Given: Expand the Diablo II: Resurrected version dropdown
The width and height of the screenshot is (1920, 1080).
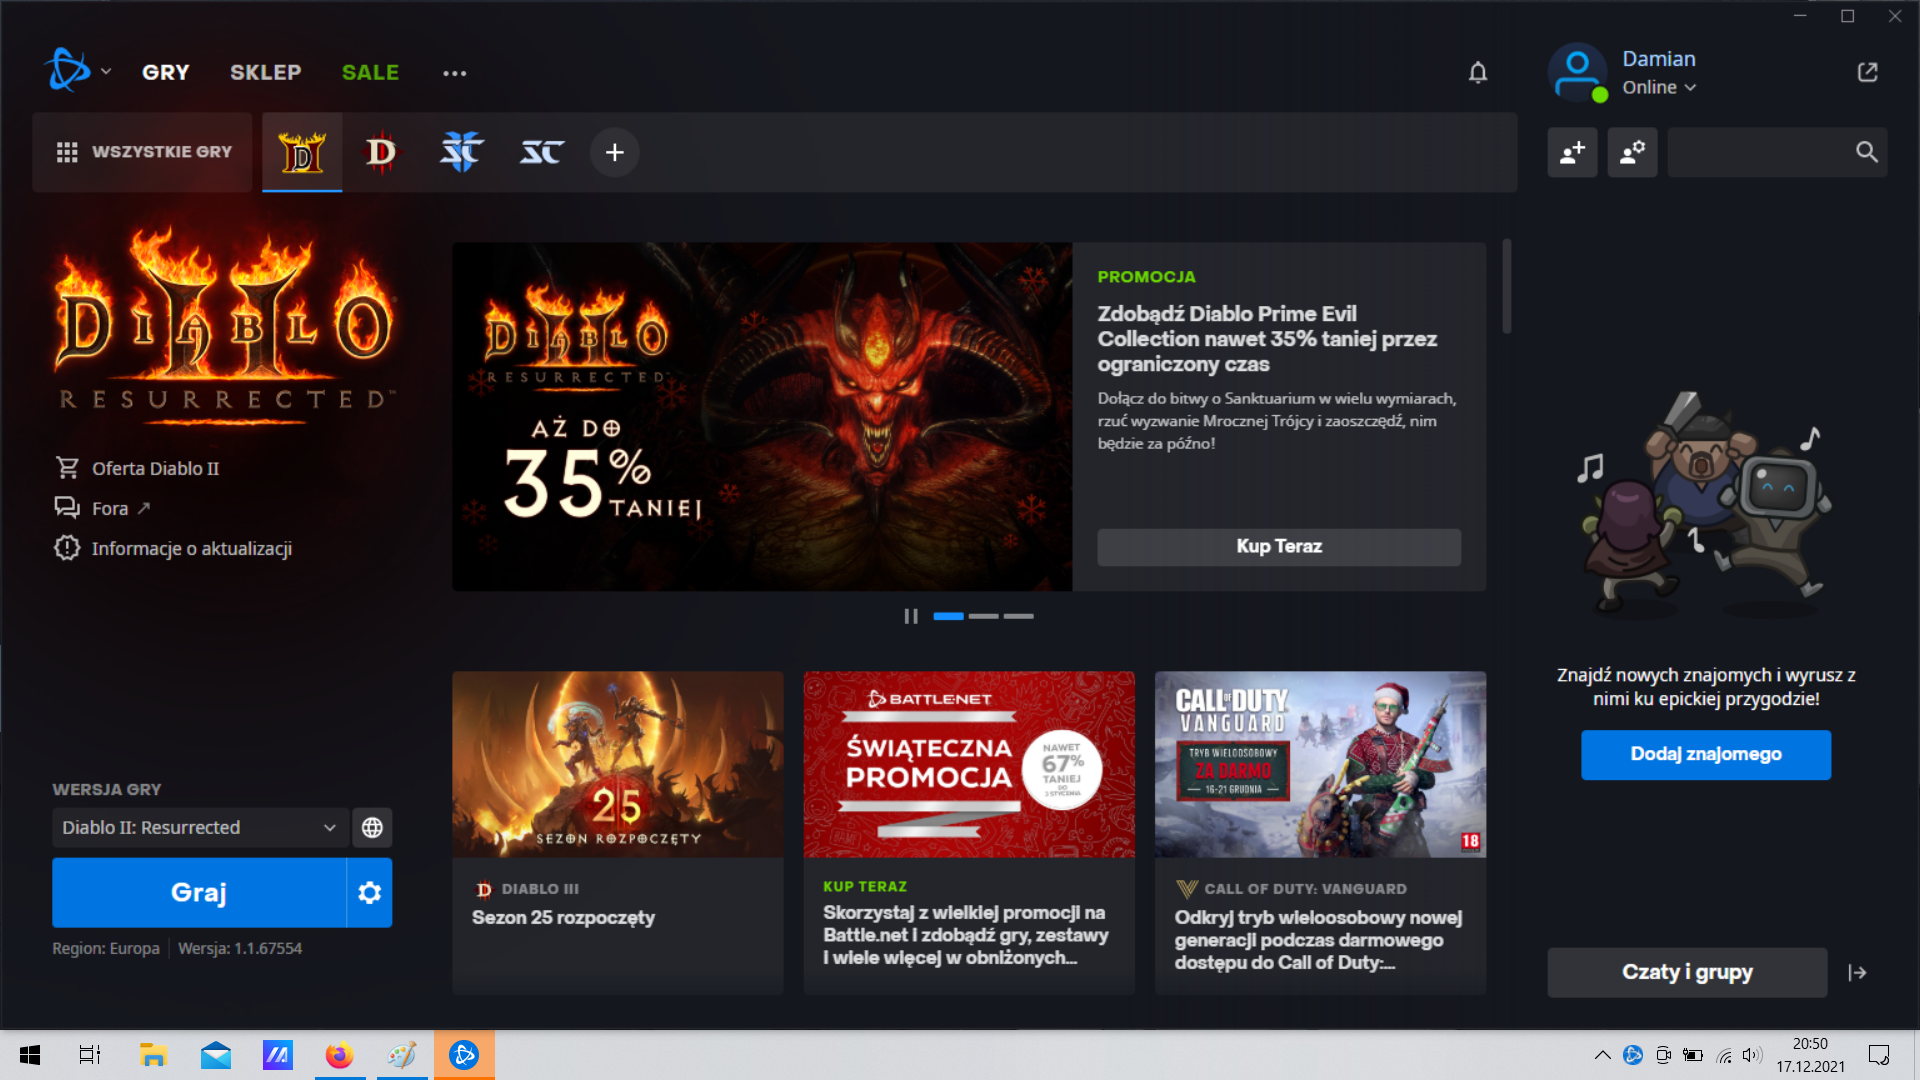Looking at the screenshot, I should click(x=200, y=827).
